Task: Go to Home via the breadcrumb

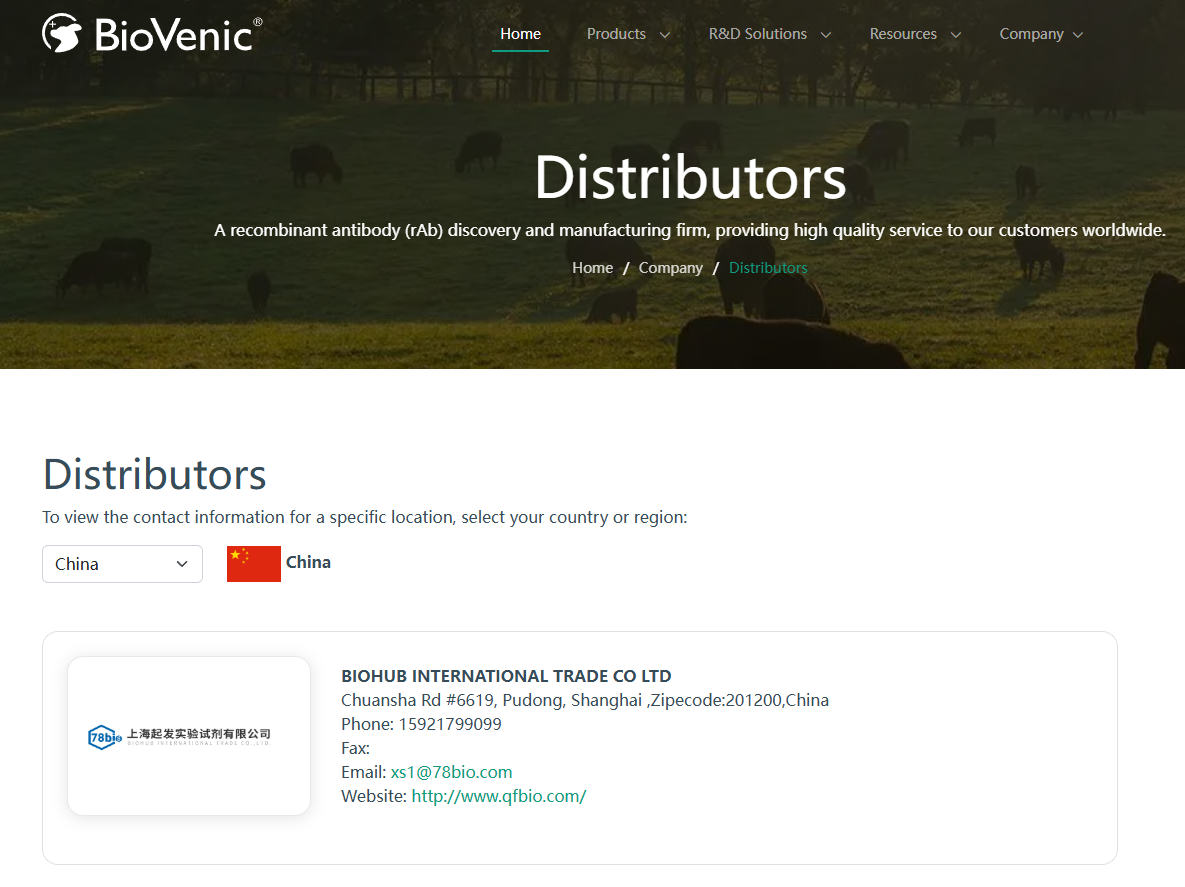Action: pyautogui.click(x=592, y=268)
